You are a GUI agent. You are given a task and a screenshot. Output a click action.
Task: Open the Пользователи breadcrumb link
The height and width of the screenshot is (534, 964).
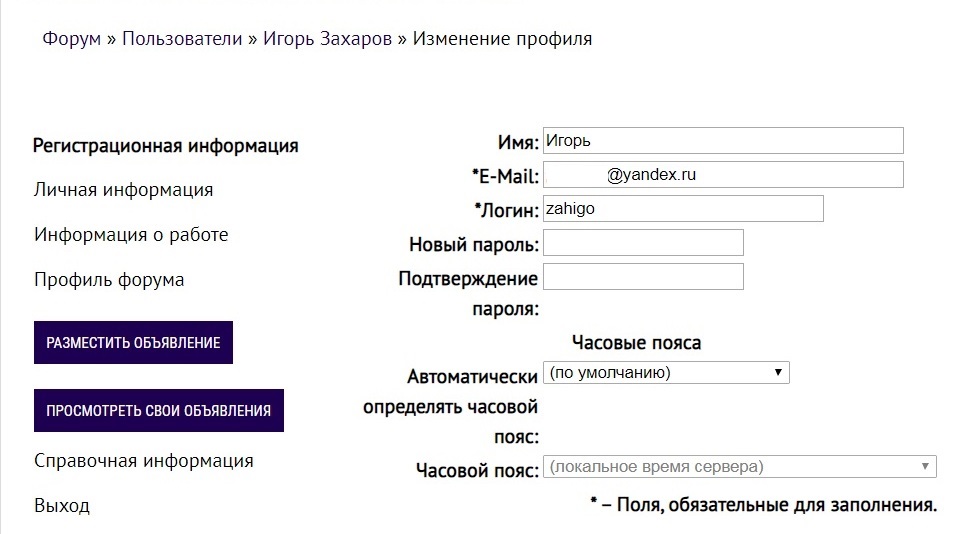pos(182,39)
